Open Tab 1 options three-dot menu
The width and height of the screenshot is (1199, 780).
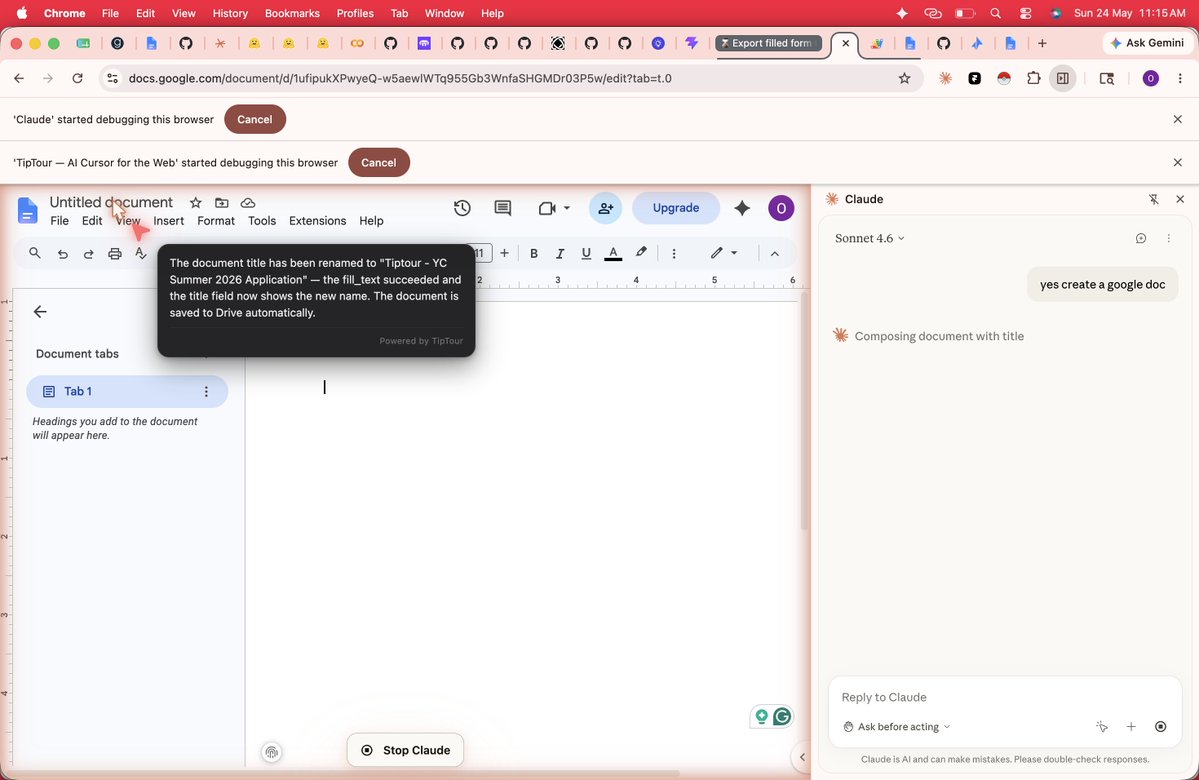click(x=206, y=392)
